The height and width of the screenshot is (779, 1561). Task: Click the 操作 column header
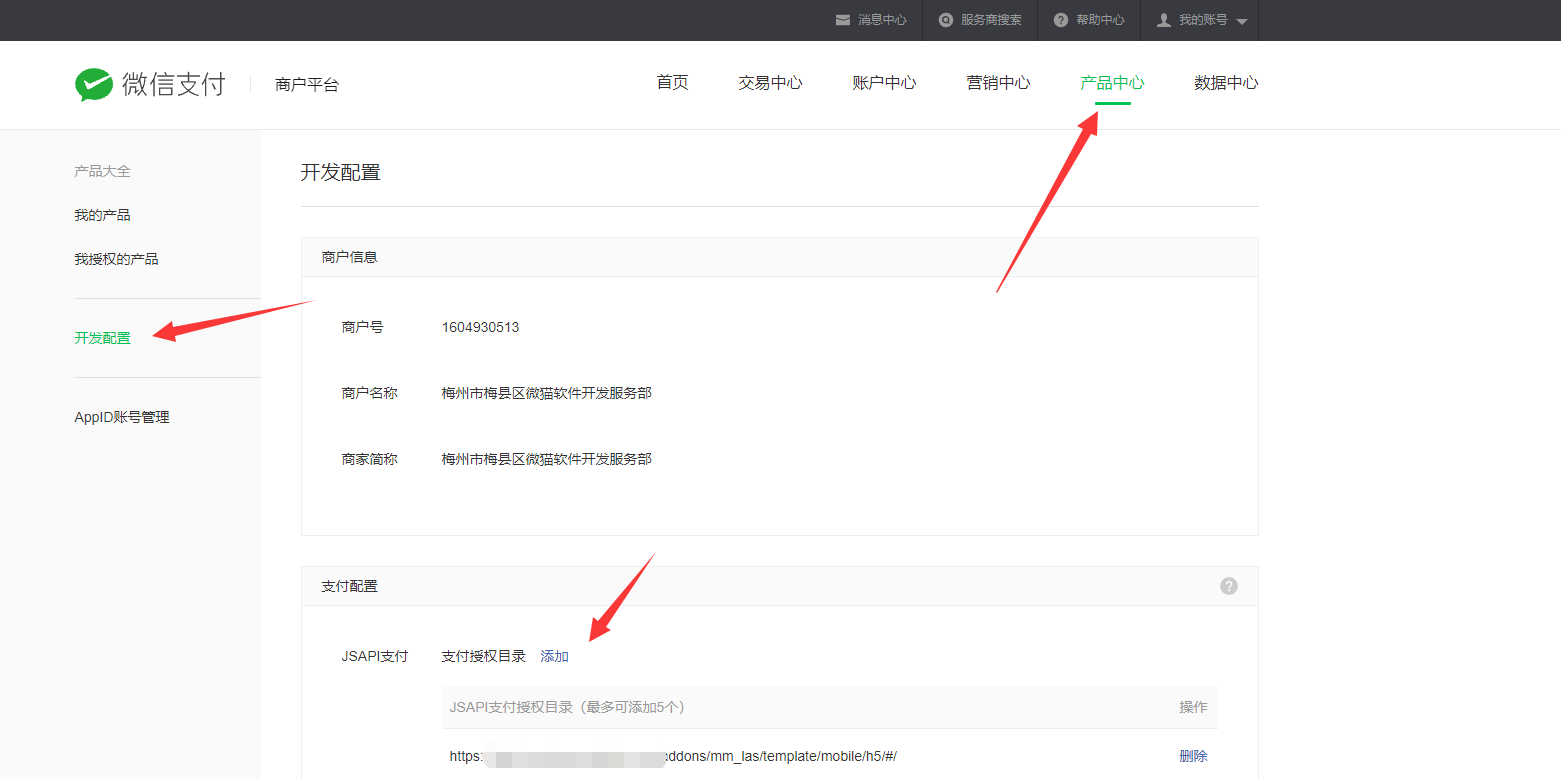pos(1193,707)
